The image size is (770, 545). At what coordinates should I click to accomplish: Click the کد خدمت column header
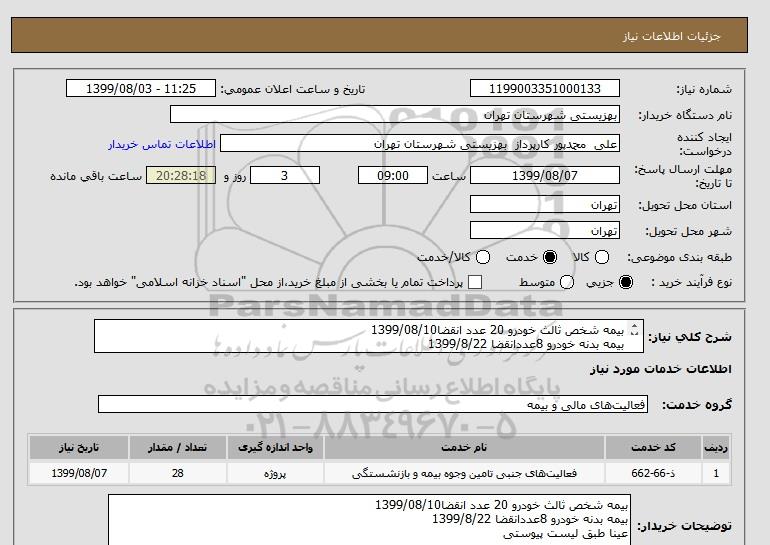pyautogui.click(x=653, y=447)
